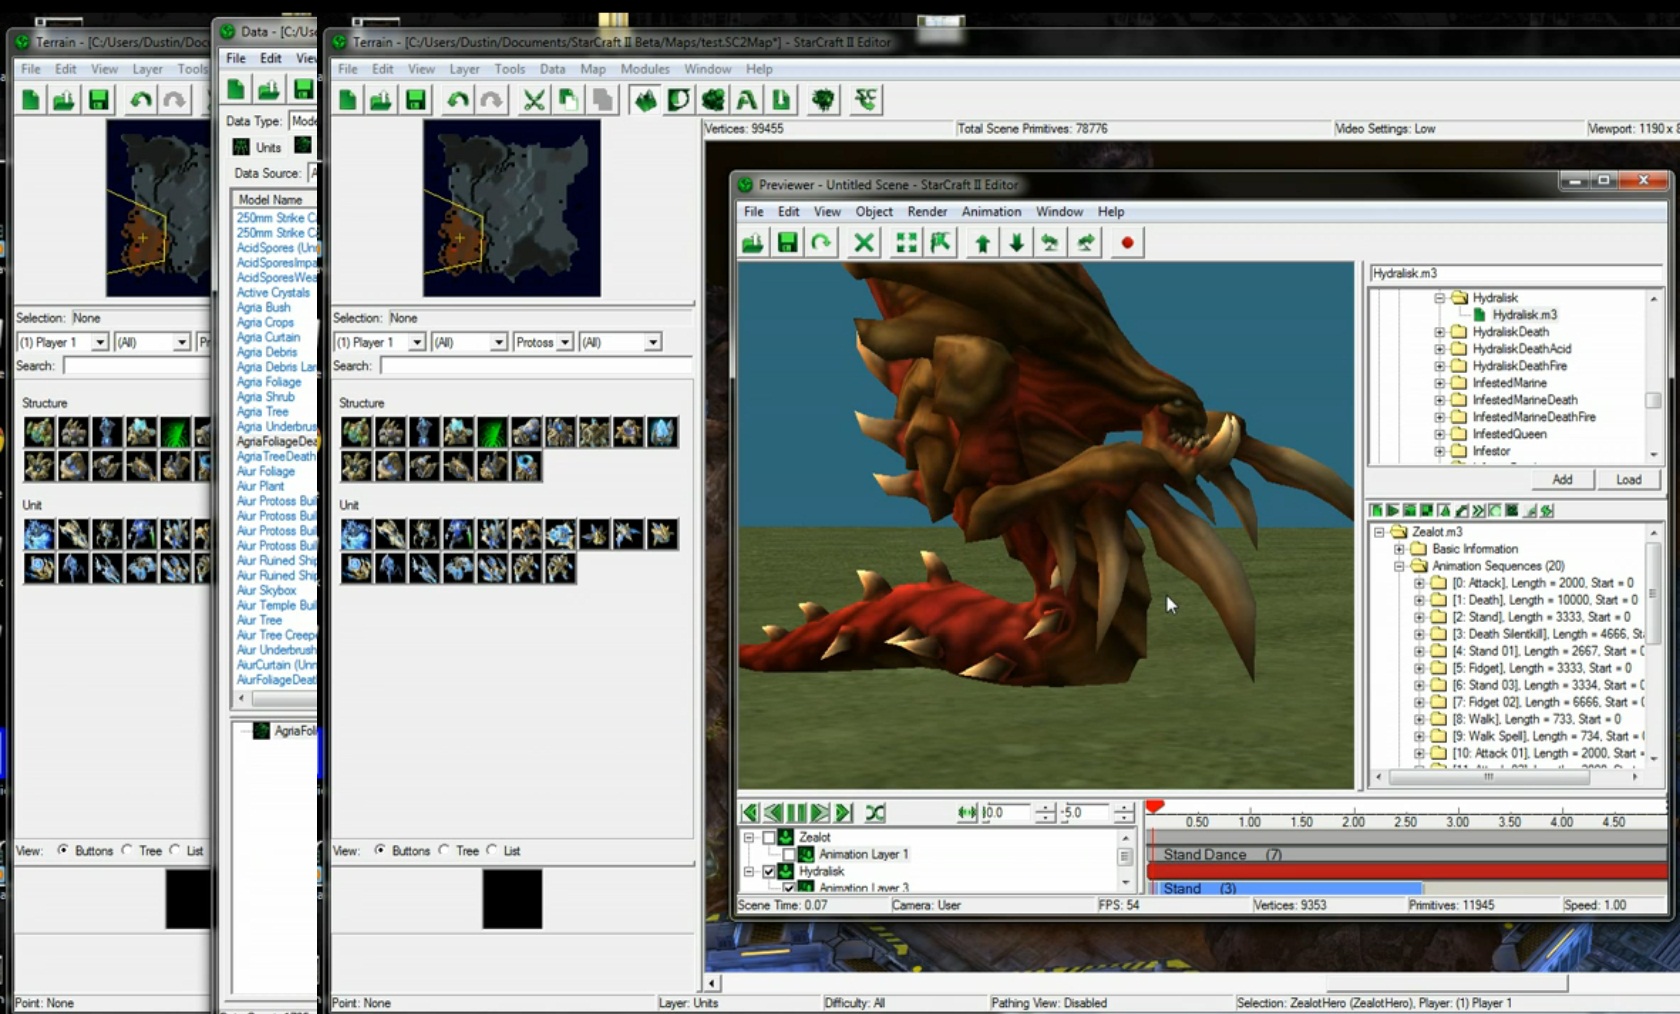1680x1014 pixels.
Task: Click the green up arrow in Previewer toolbar
Action: 983,243
